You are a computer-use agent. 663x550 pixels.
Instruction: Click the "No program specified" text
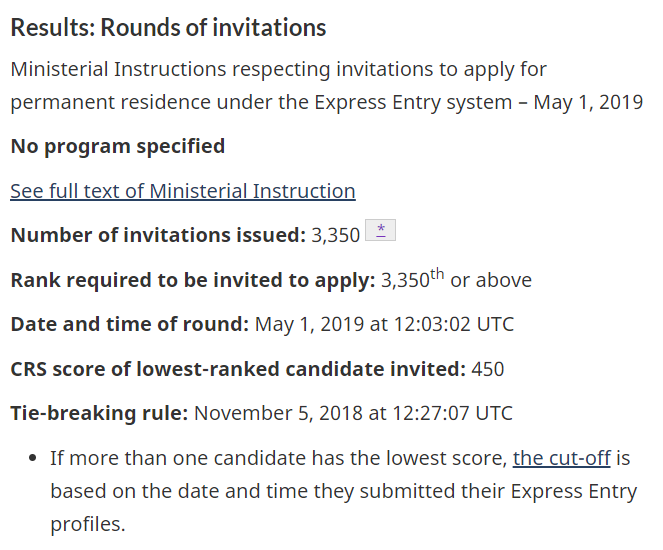tap(117, 146)
